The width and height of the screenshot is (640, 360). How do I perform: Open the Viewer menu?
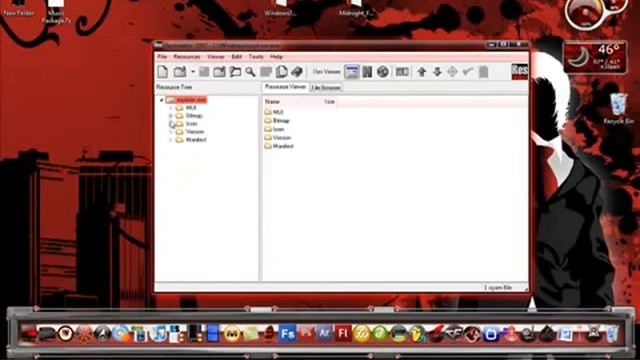tap(216, 57)
